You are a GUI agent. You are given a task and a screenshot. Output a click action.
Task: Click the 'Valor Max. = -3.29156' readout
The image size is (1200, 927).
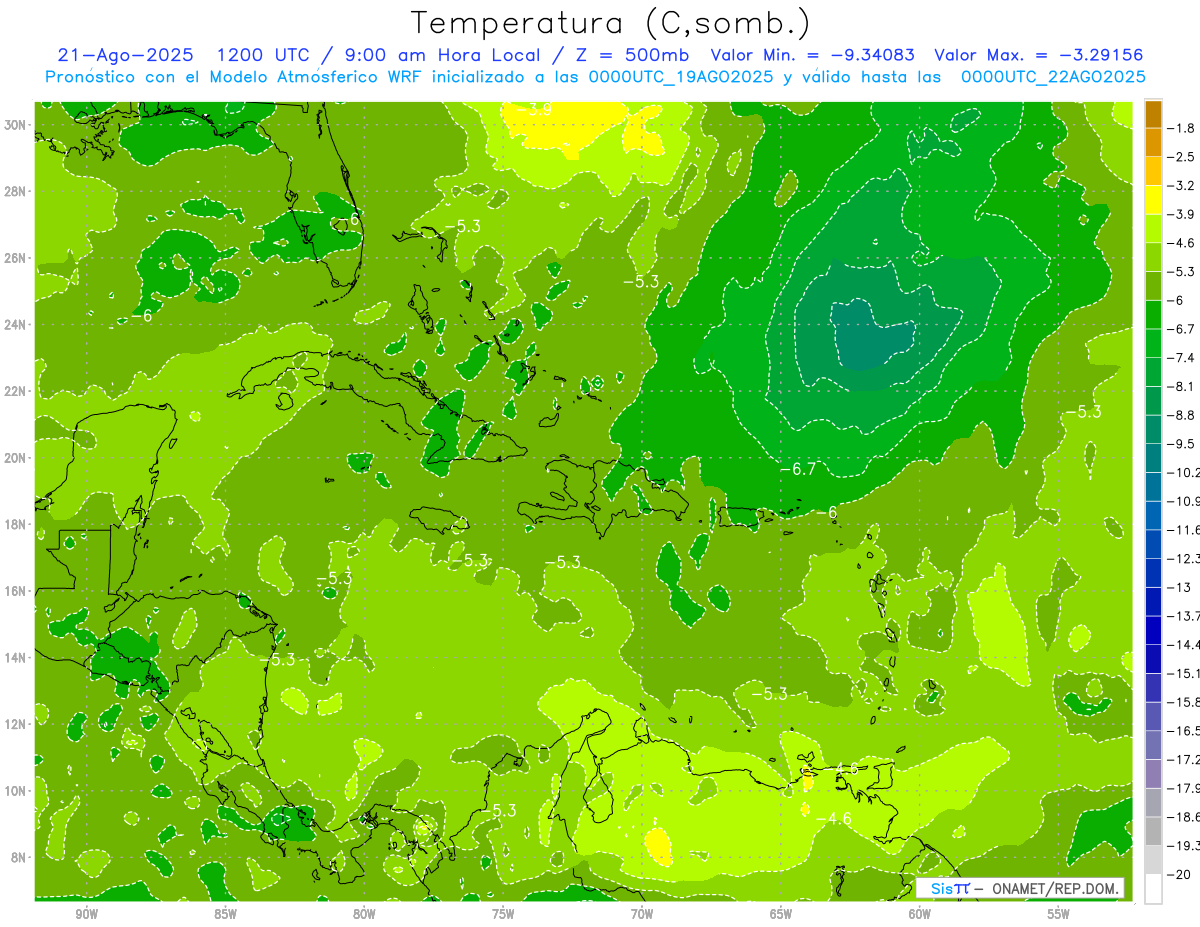tap(1038, 55)
